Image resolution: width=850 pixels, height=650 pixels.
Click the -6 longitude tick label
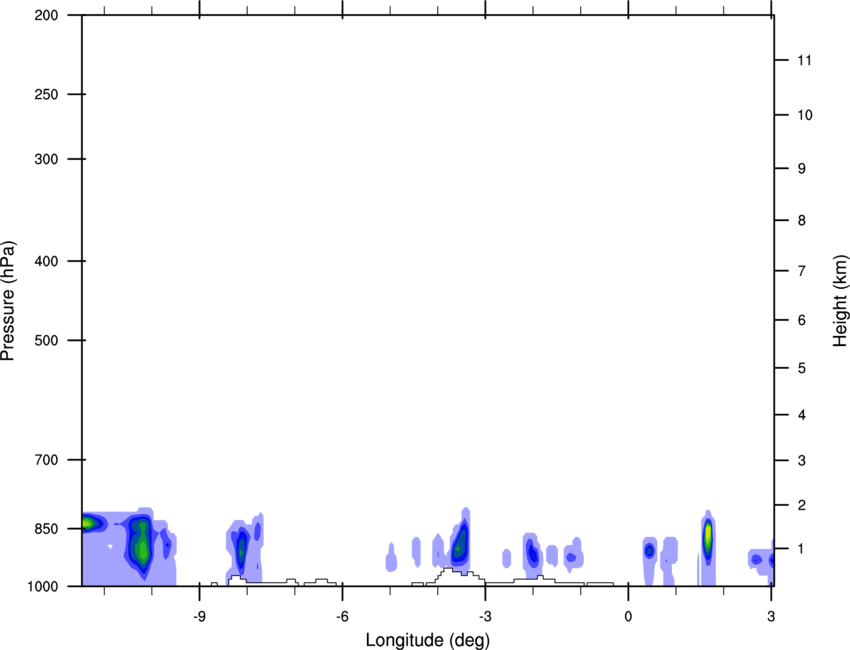(x=342, y=616)
